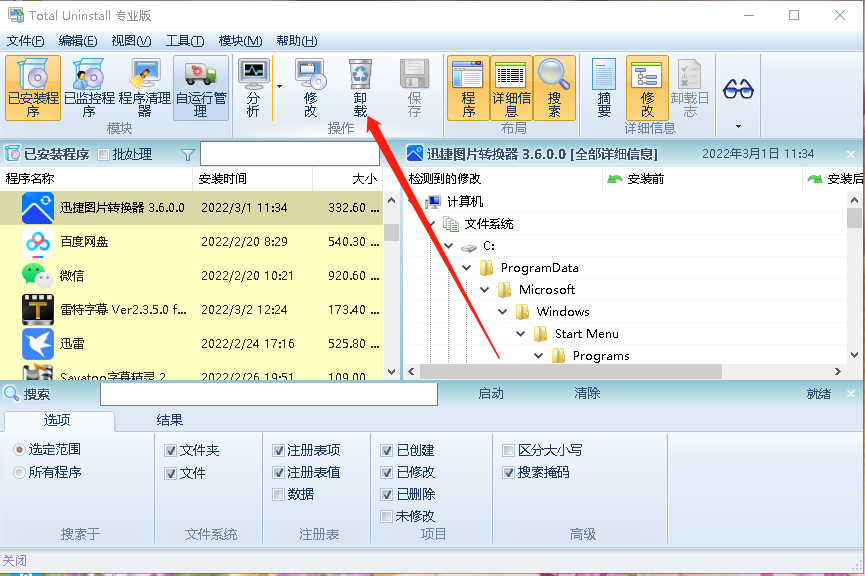Screen dimensions: 865x576
Task: Collapse the Windows folder node
Action: (503, 312)
